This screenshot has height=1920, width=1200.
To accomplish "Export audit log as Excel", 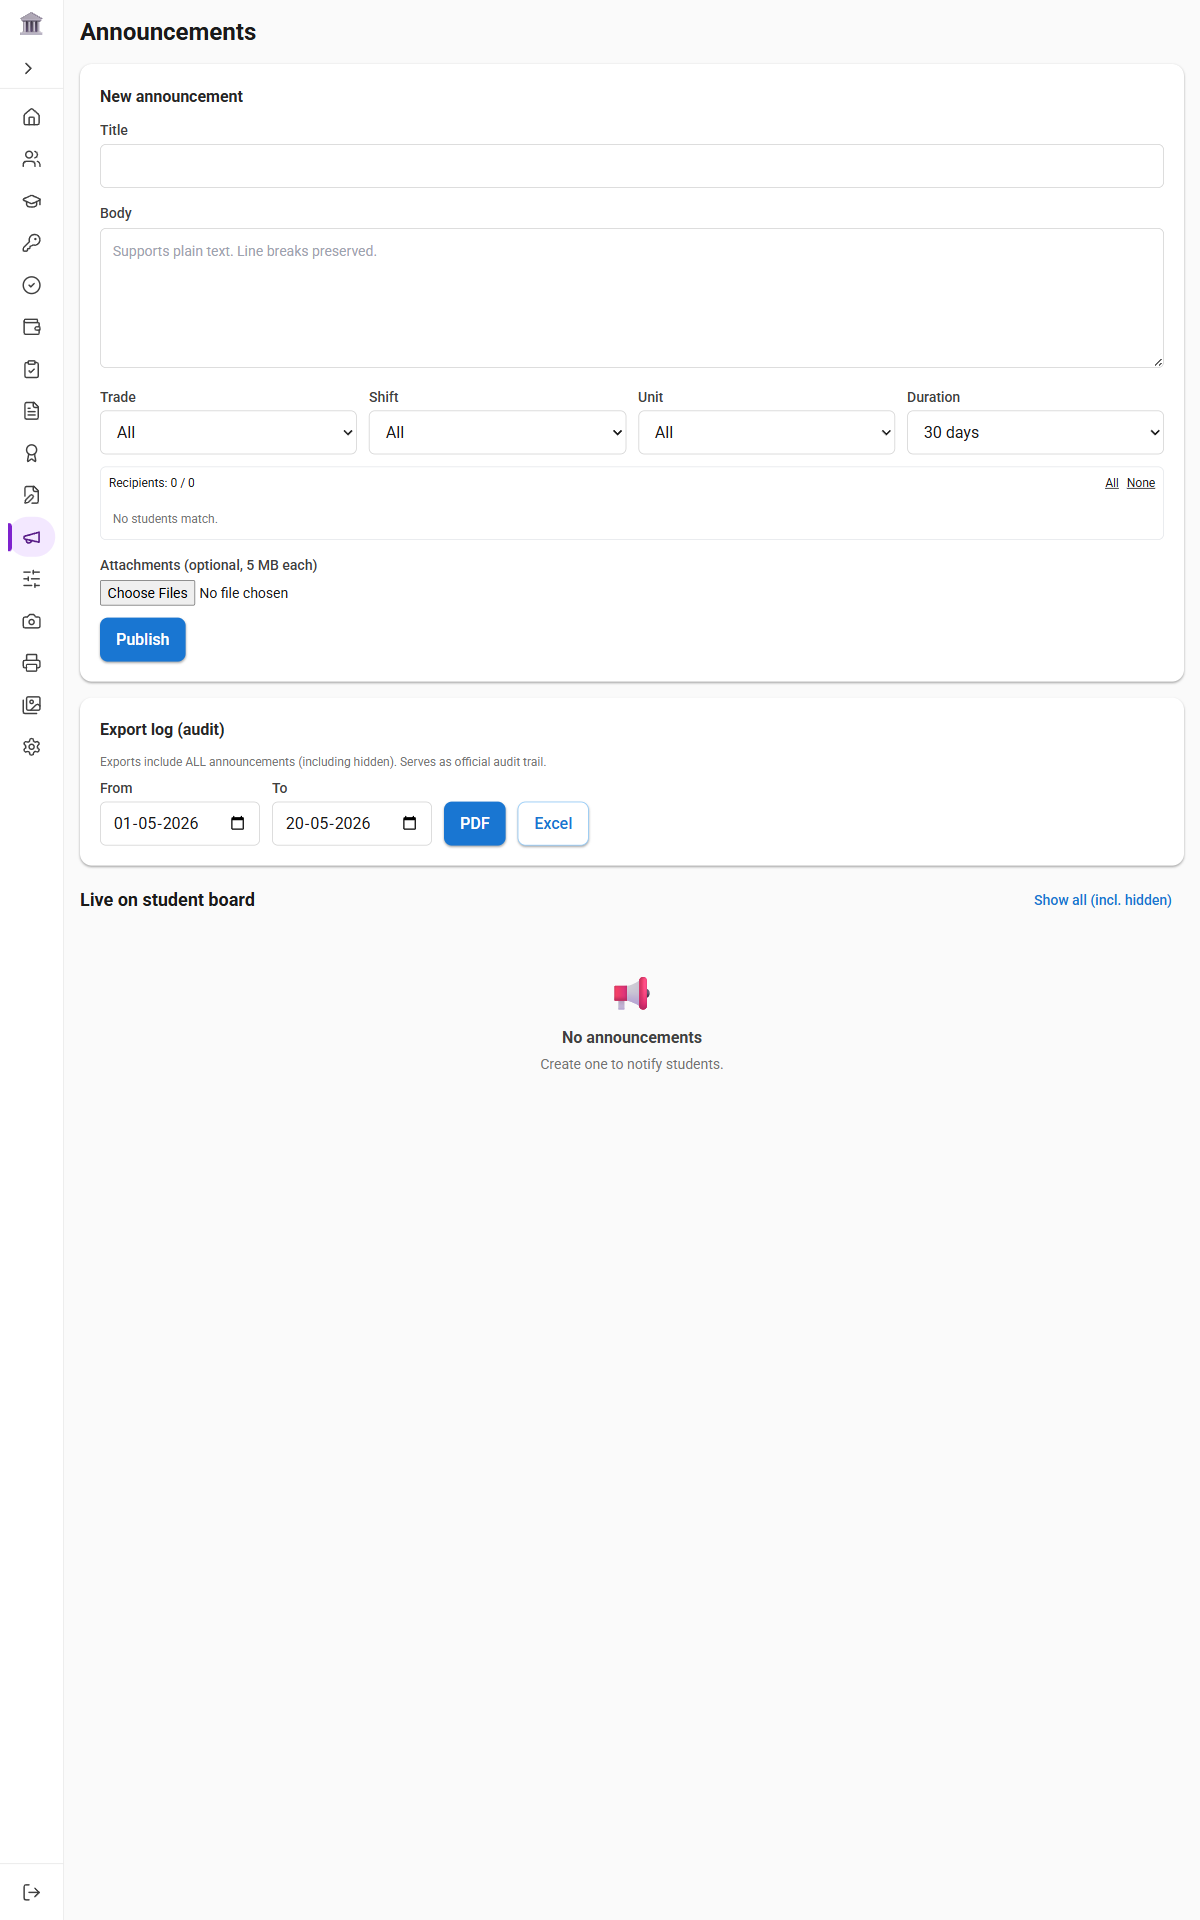I will click(x=553, y=823).
